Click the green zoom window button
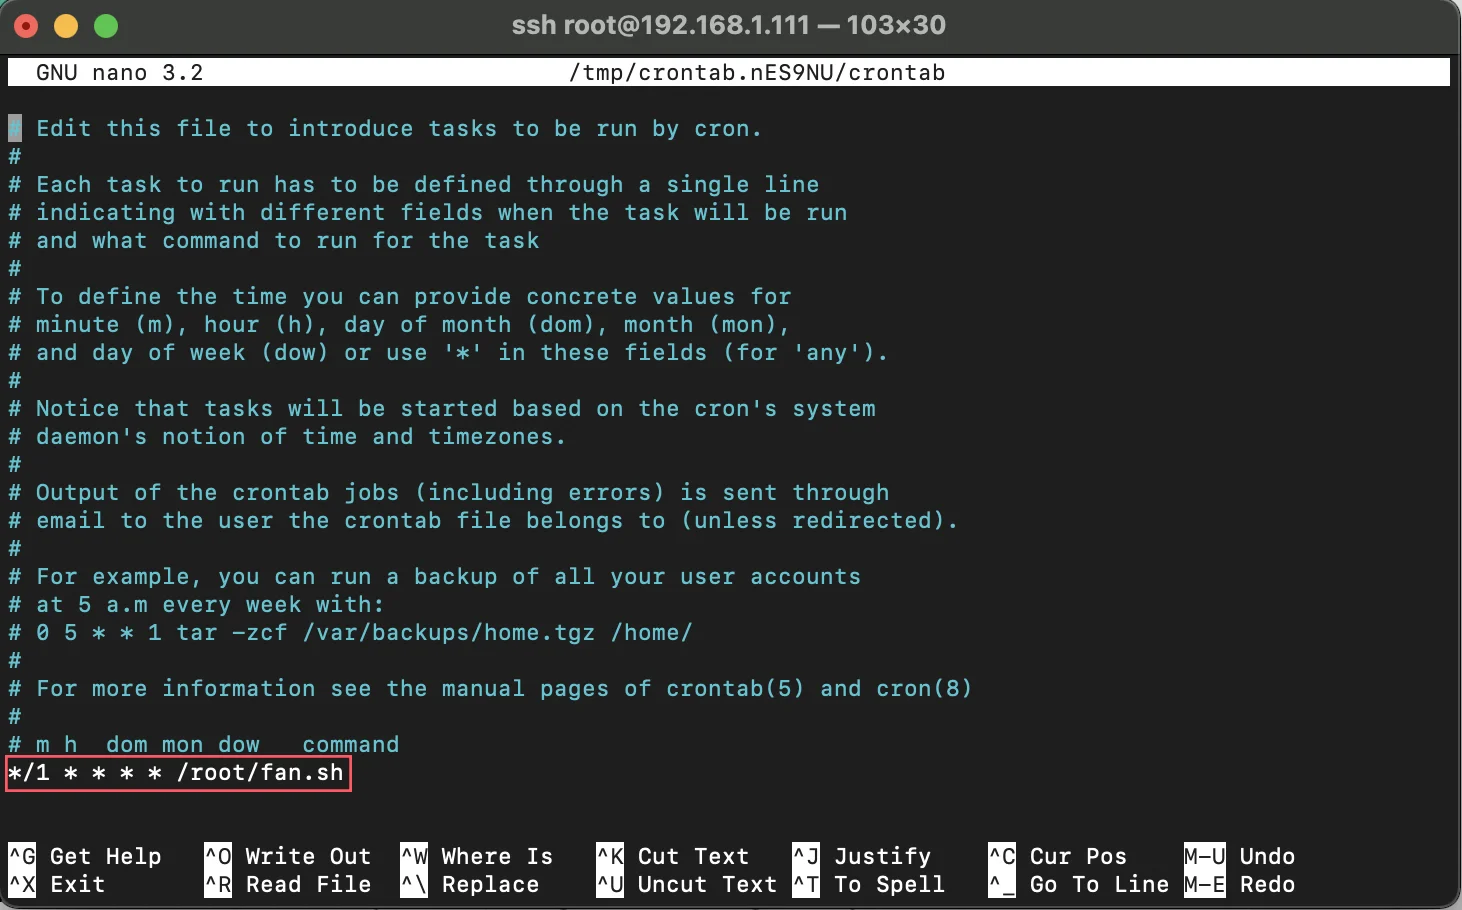Viewport: 1462px width, 910px height. click(x=106, y=26)
